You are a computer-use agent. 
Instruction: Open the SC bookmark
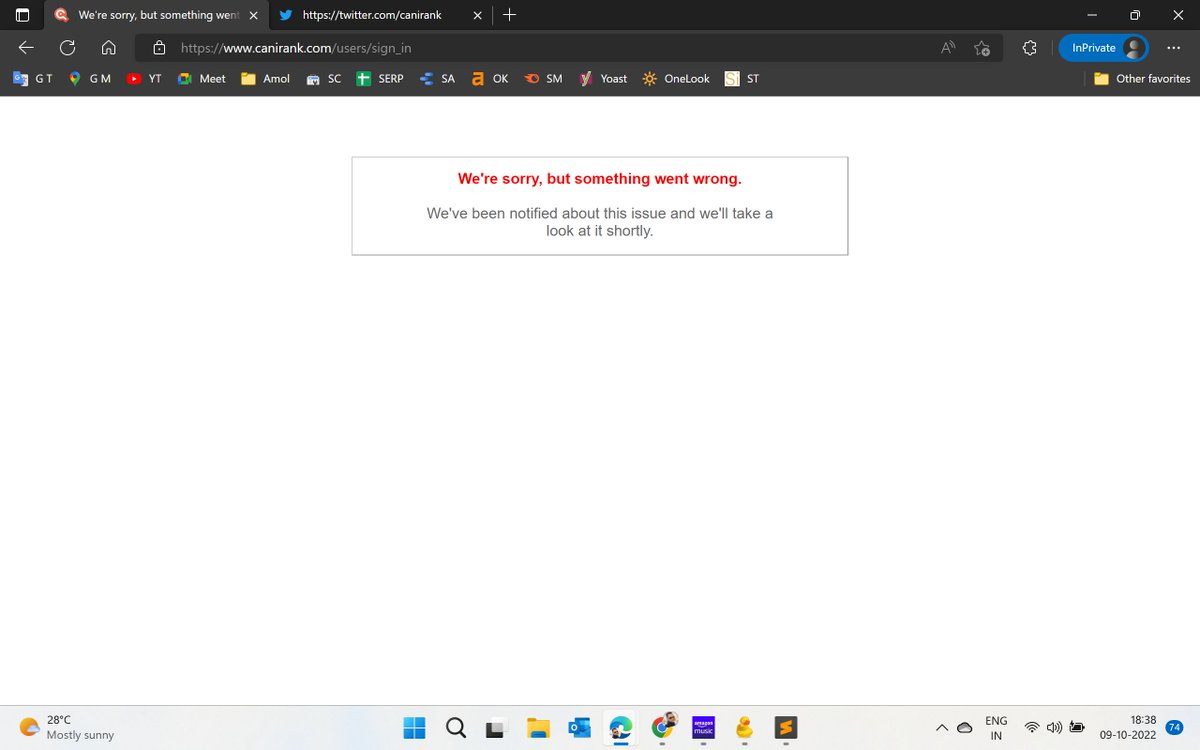click(x=324, y=78)
